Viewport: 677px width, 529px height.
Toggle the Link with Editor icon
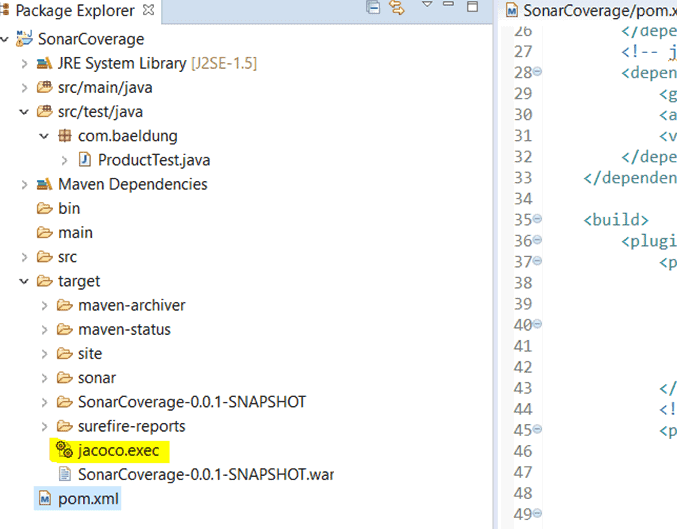[x=396, y=9]
